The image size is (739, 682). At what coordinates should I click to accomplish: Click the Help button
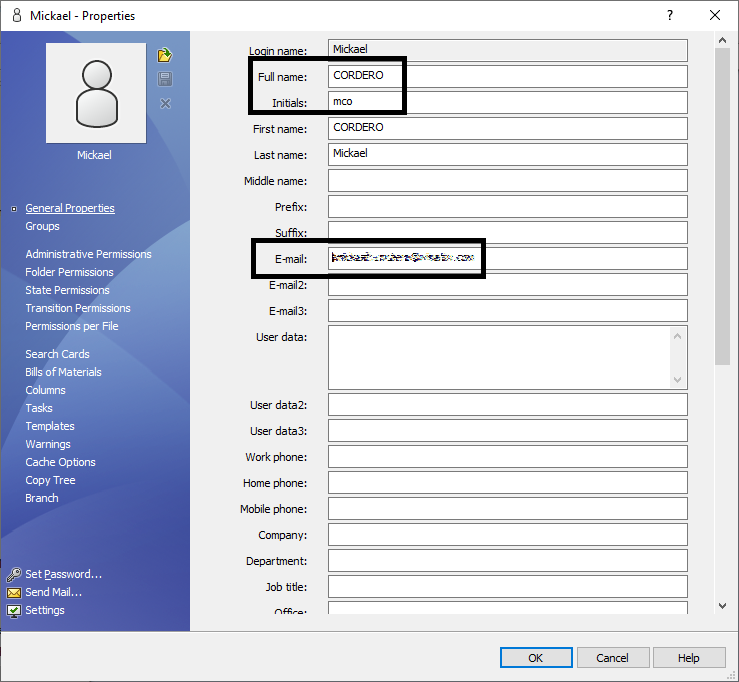(688, 658)
